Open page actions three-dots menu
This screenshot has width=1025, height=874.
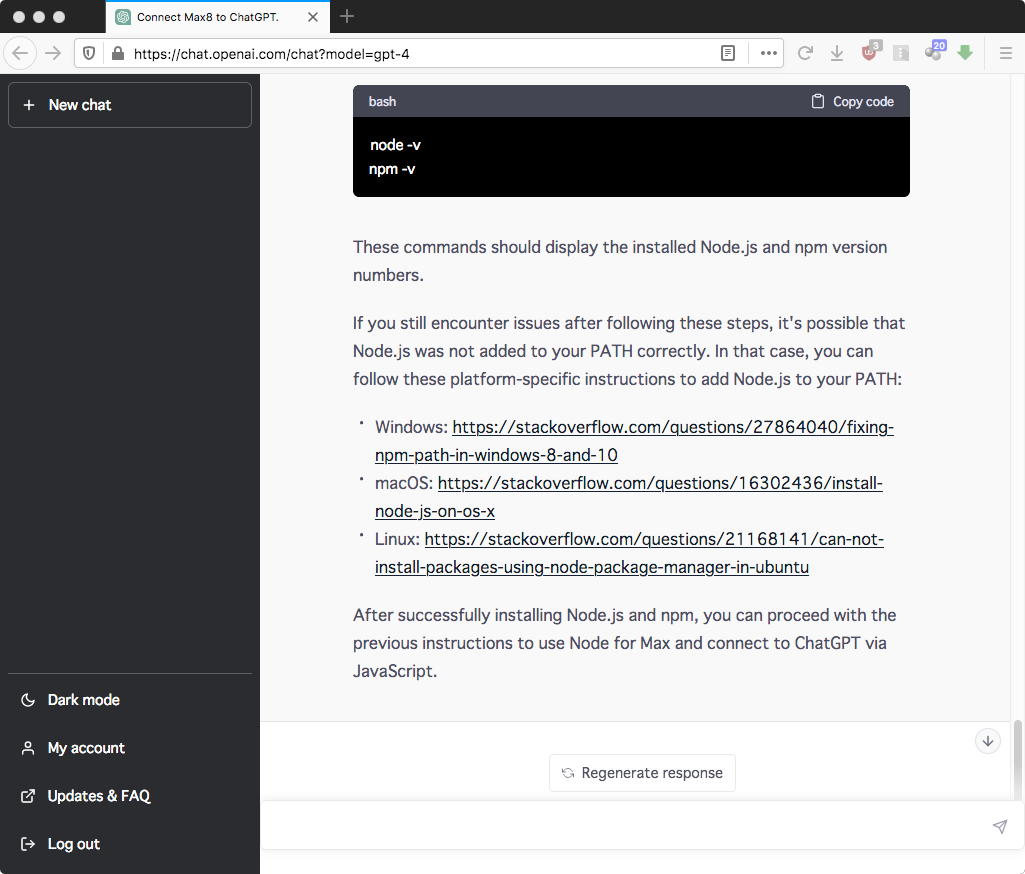pos(769,54)
